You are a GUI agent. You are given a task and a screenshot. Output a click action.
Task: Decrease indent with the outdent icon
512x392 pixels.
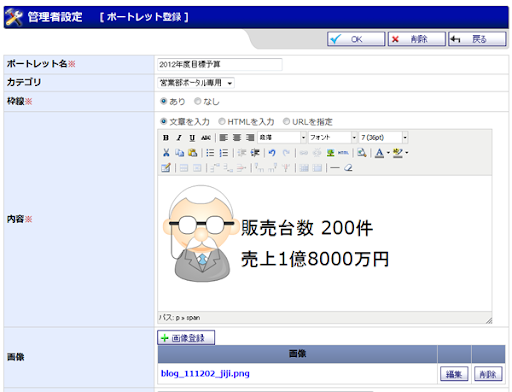click(x=242, y=153)
